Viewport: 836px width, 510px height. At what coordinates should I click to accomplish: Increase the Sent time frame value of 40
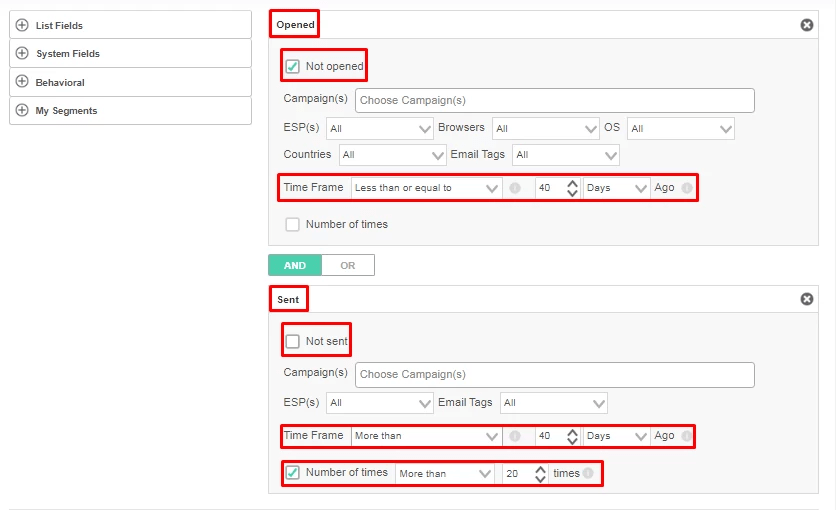572,431
